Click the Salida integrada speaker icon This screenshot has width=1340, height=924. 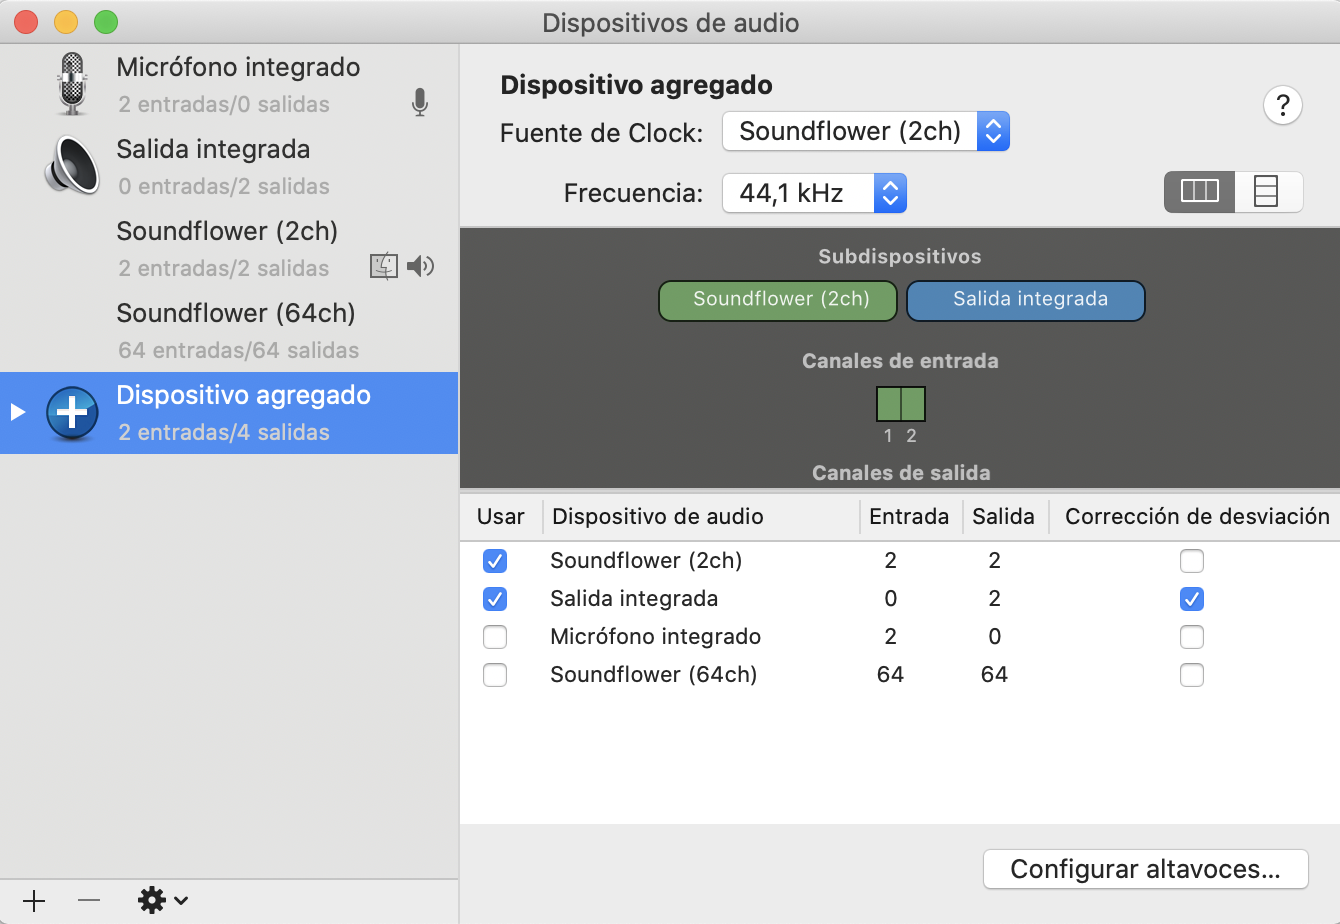(x=72, y=166)
